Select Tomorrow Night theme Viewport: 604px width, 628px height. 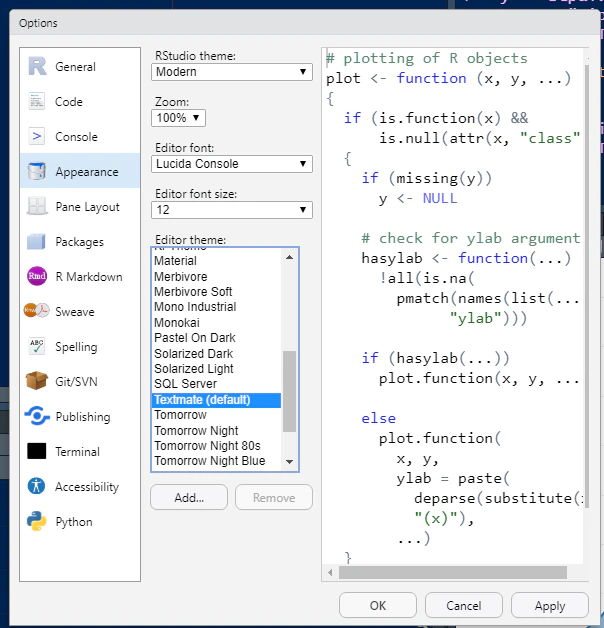(x=217, y=431)
